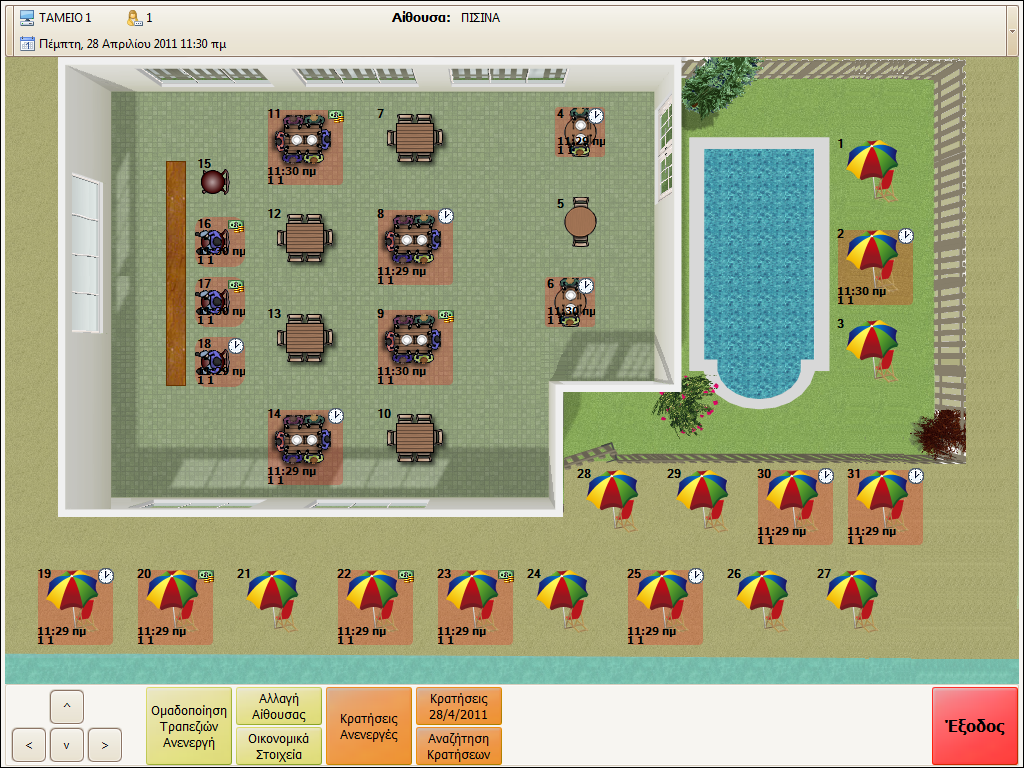This screenshot has height=768, width=1024.
Task: Open reserved umbrella 30 with clock
Action: [x=795, y=507]
